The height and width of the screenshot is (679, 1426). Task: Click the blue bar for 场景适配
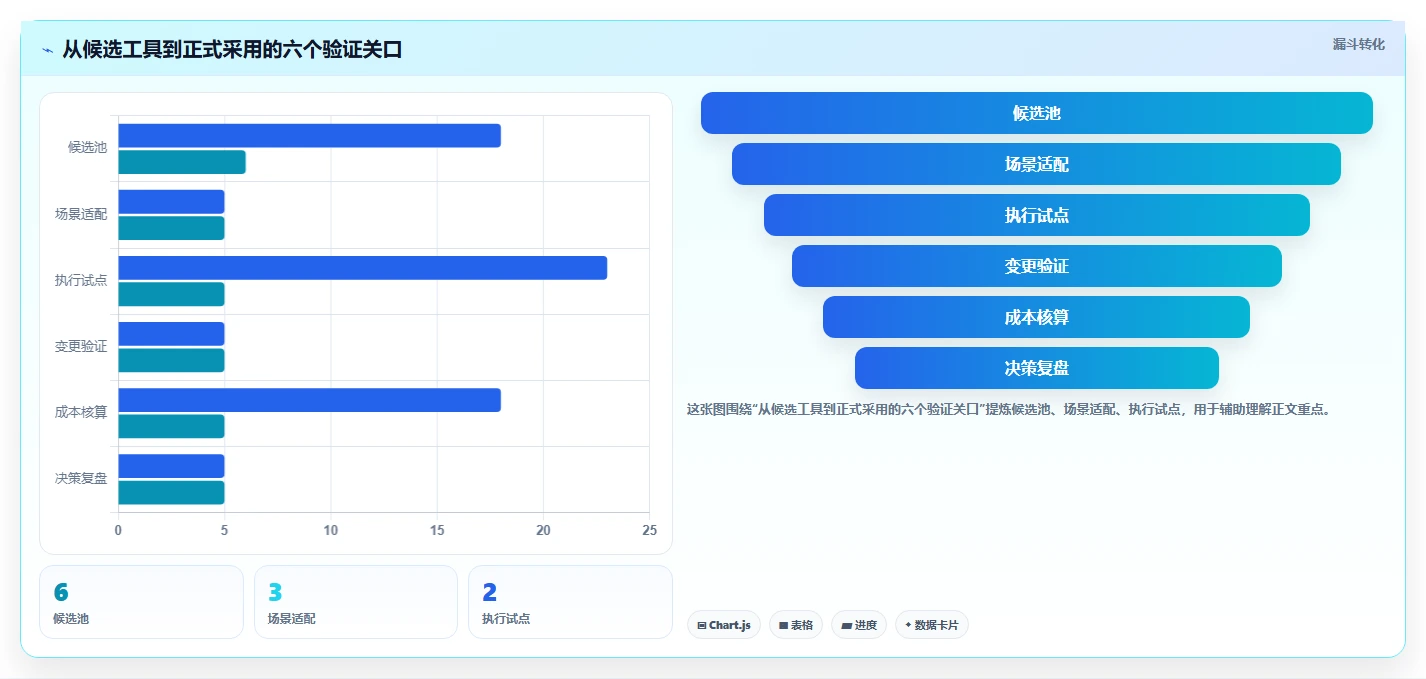pos(171,202)
